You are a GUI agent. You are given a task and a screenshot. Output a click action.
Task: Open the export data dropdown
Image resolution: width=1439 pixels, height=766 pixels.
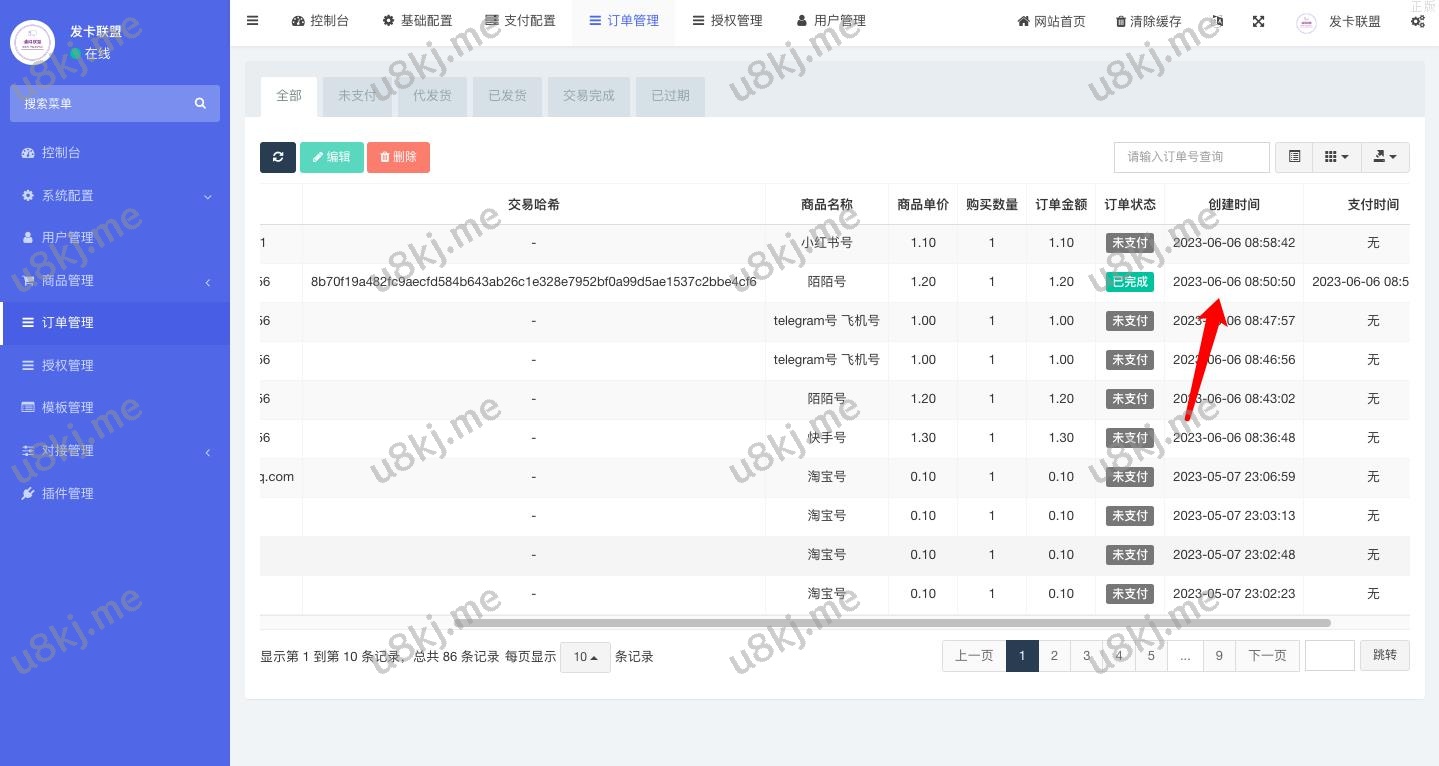(x=1385, y=157)
